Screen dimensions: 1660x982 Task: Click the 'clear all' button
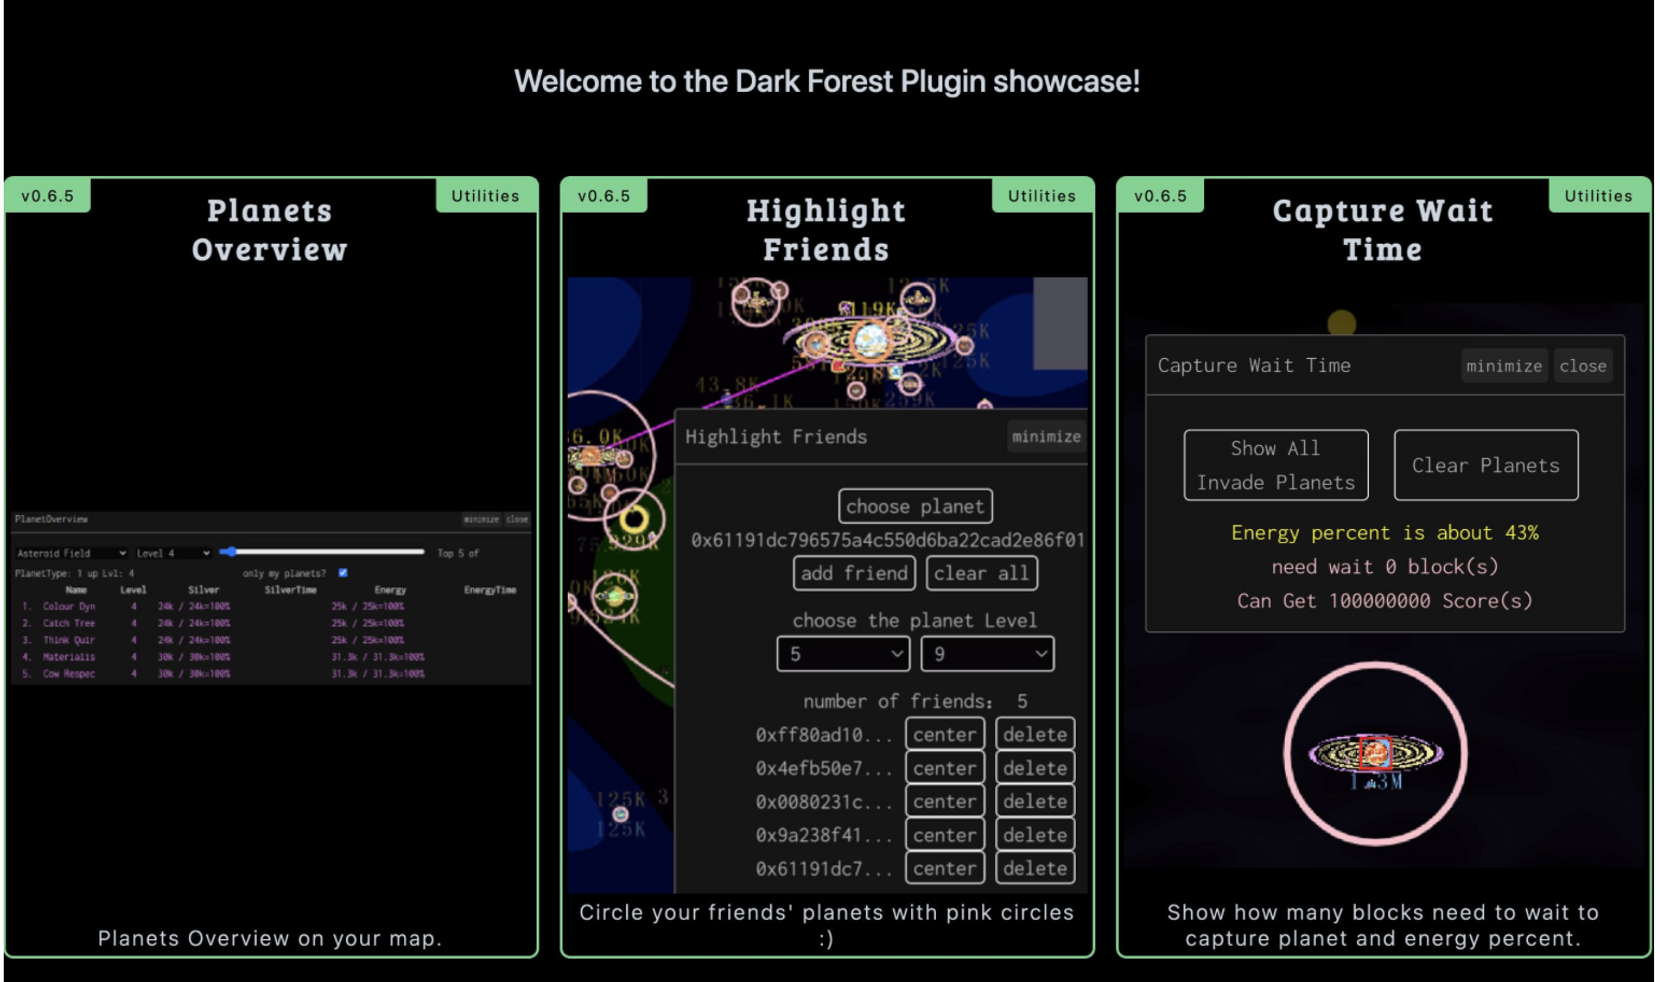click(981, 573)
